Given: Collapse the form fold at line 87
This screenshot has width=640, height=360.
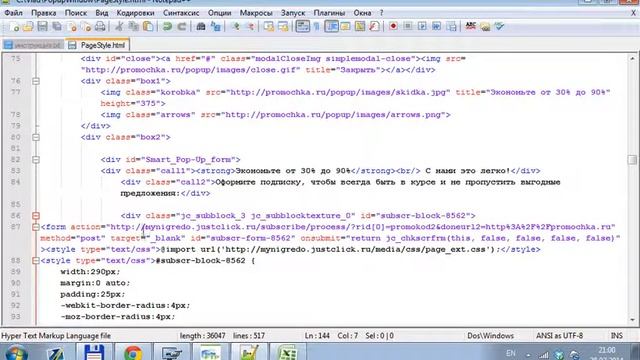Looking at the screenshot, I should click(x=36, y=227).
